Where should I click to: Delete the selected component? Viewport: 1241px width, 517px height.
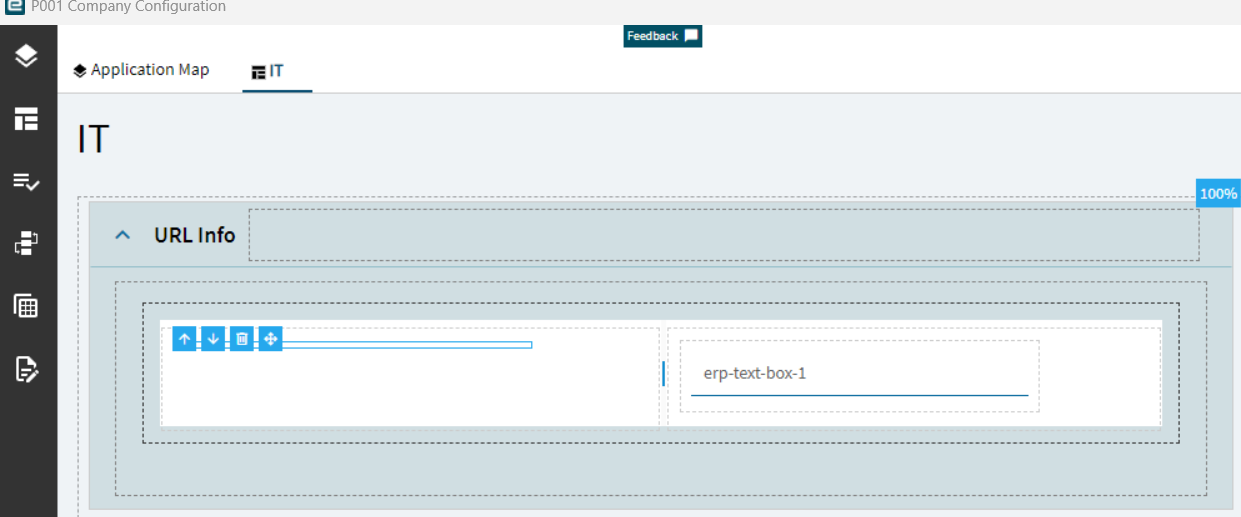[241, 339]
